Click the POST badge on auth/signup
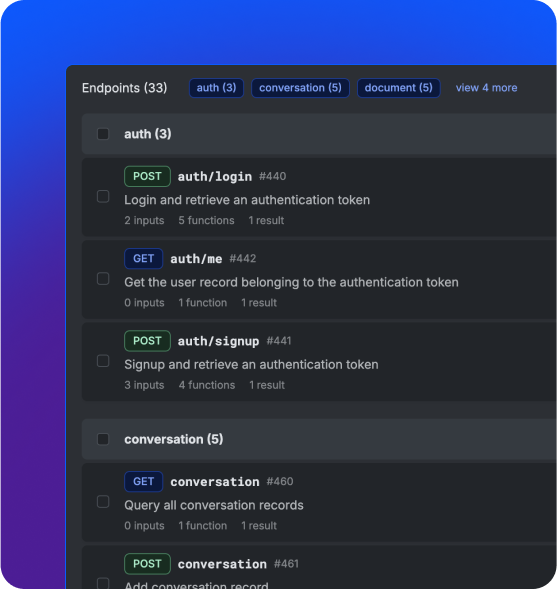This screenshot has width=557, height=589. coord(147,341)
